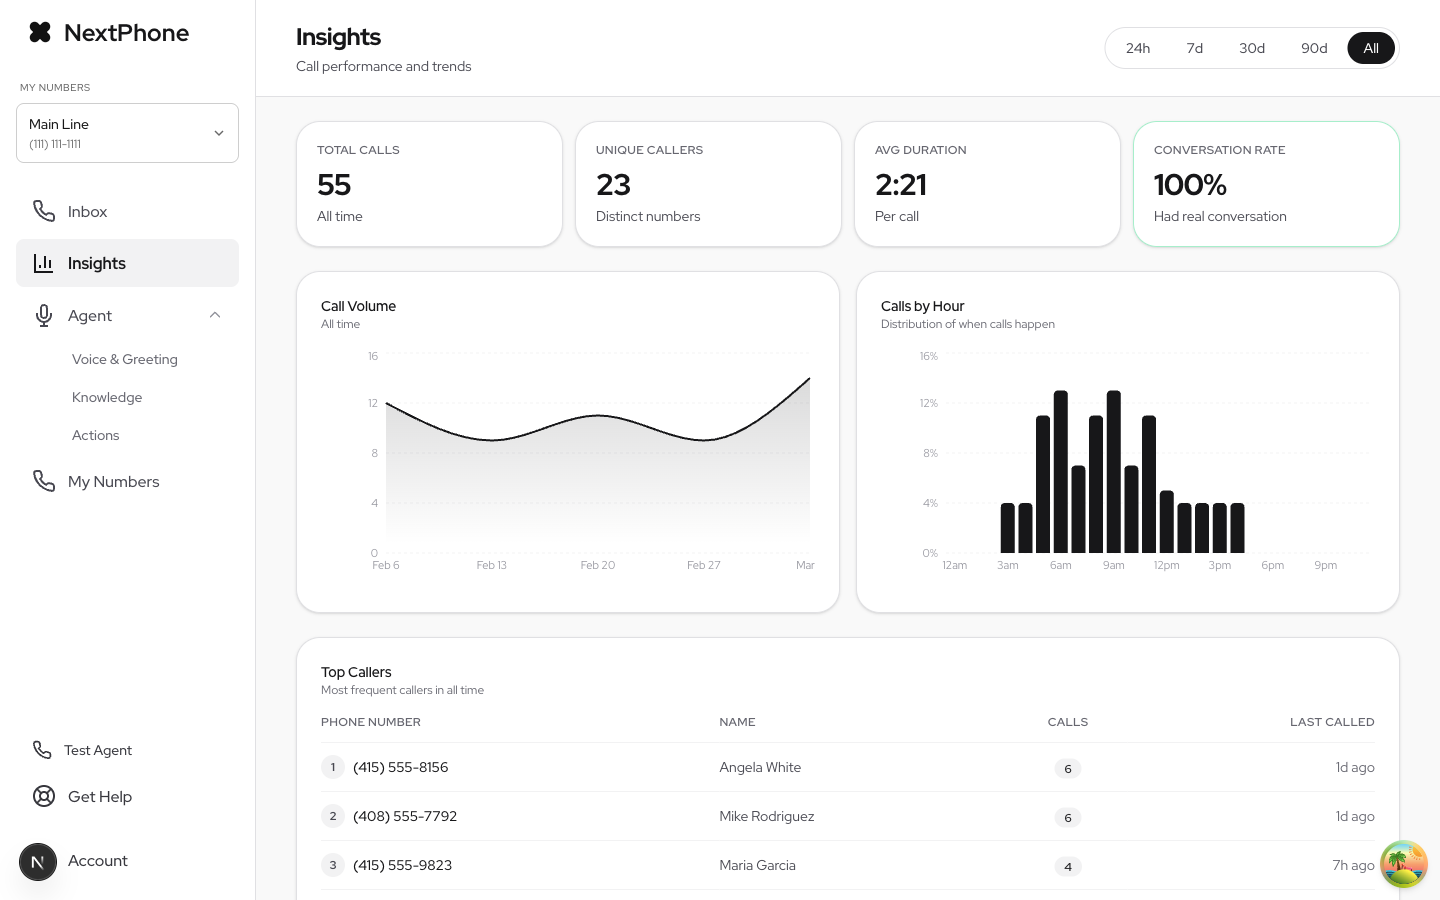Screen dimensions: 1440x900
Task: Open caller row (415) 555-8156
Action: point(848,767)
